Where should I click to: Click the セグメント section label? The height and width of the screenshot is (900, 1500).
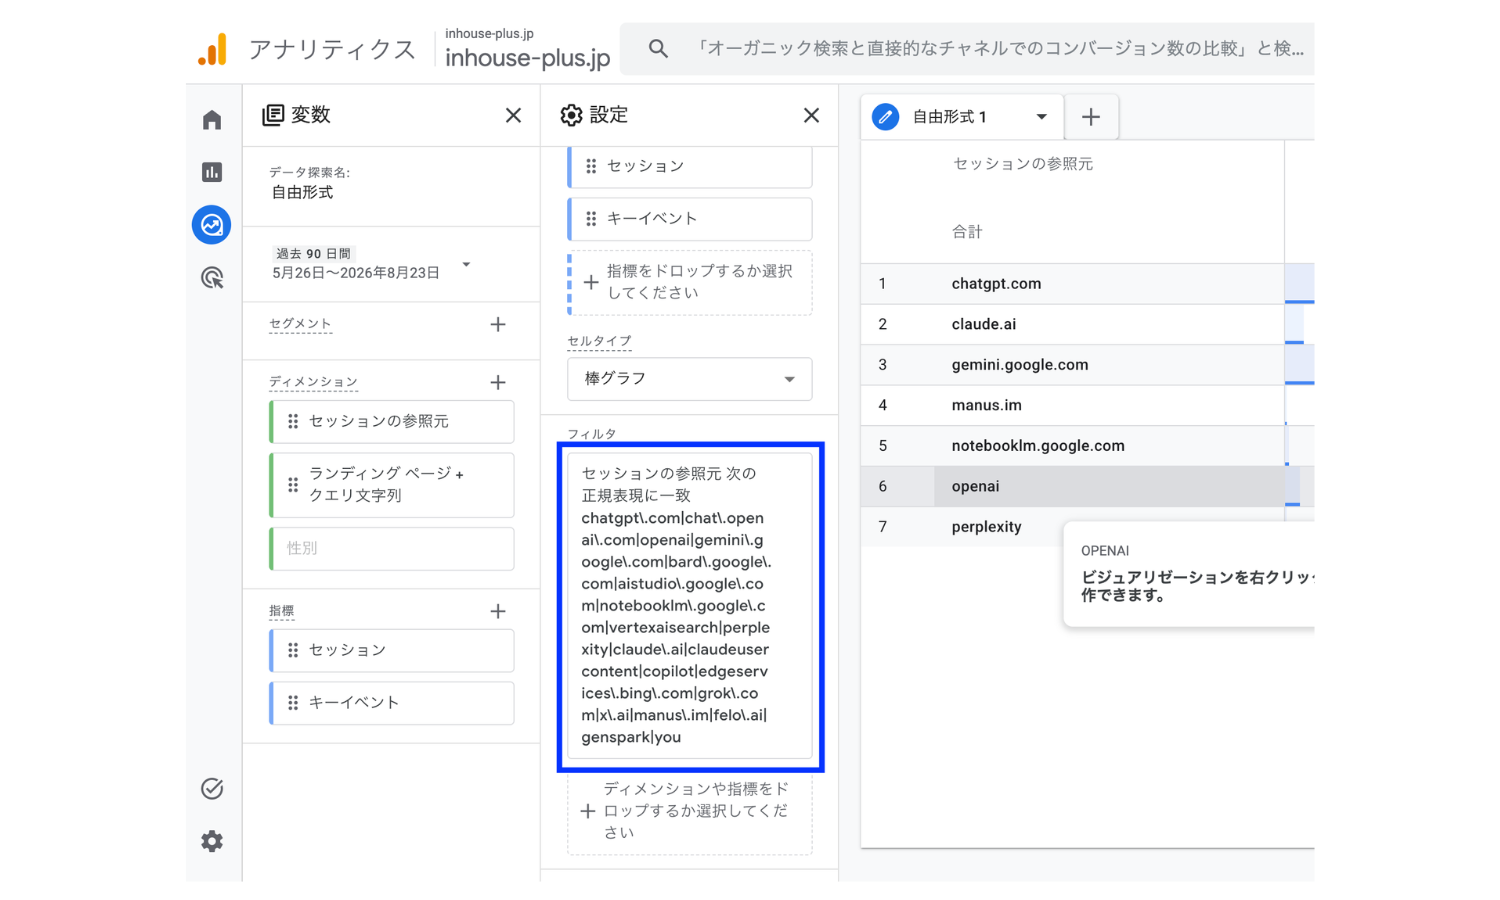coord(300,324)
